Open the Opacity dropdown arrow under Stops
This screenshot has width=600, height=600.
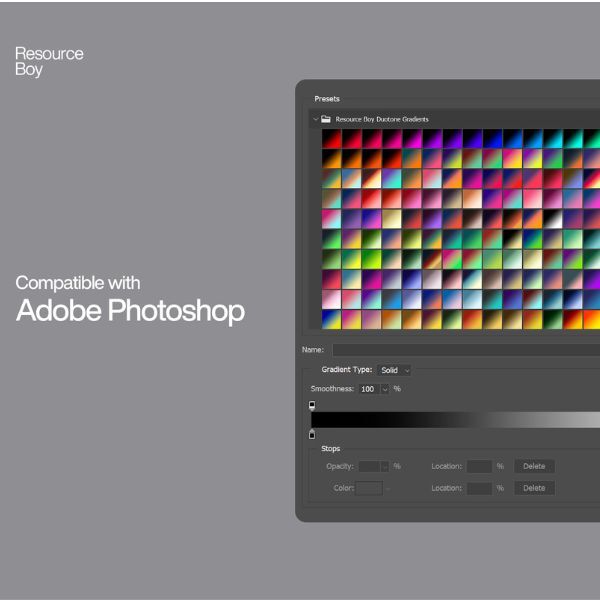pyautogui.click(x=385, y=466)
